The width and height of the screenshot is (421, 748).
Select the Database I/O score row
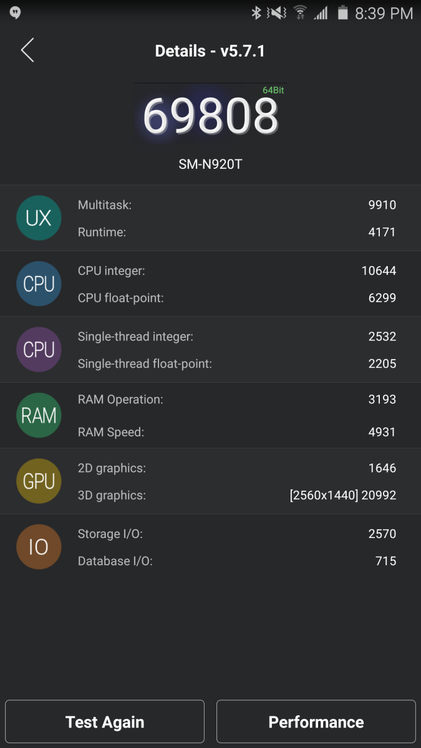[x=237, y=561]
